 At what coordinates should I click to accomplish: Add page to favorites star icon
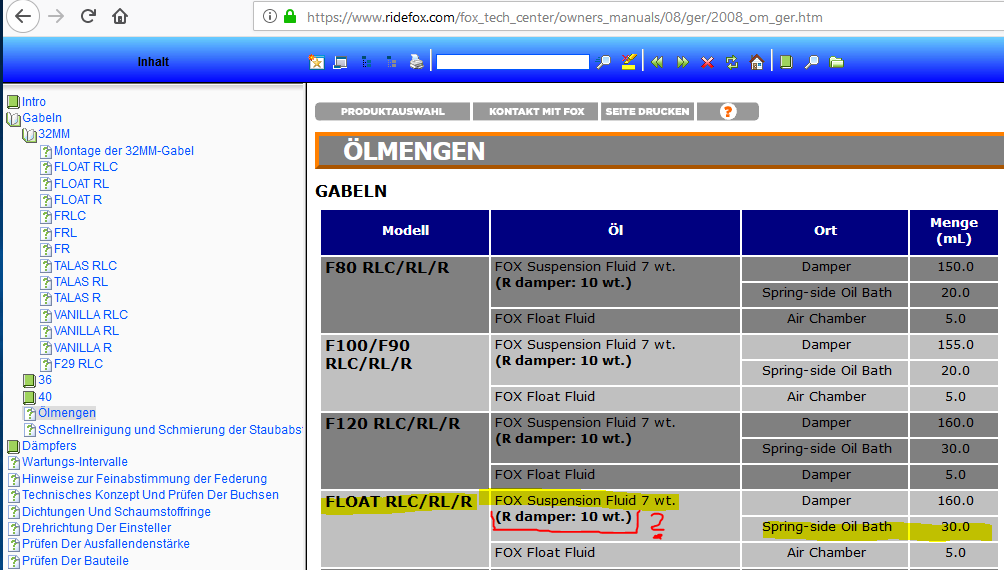click(x=316, y=62)
